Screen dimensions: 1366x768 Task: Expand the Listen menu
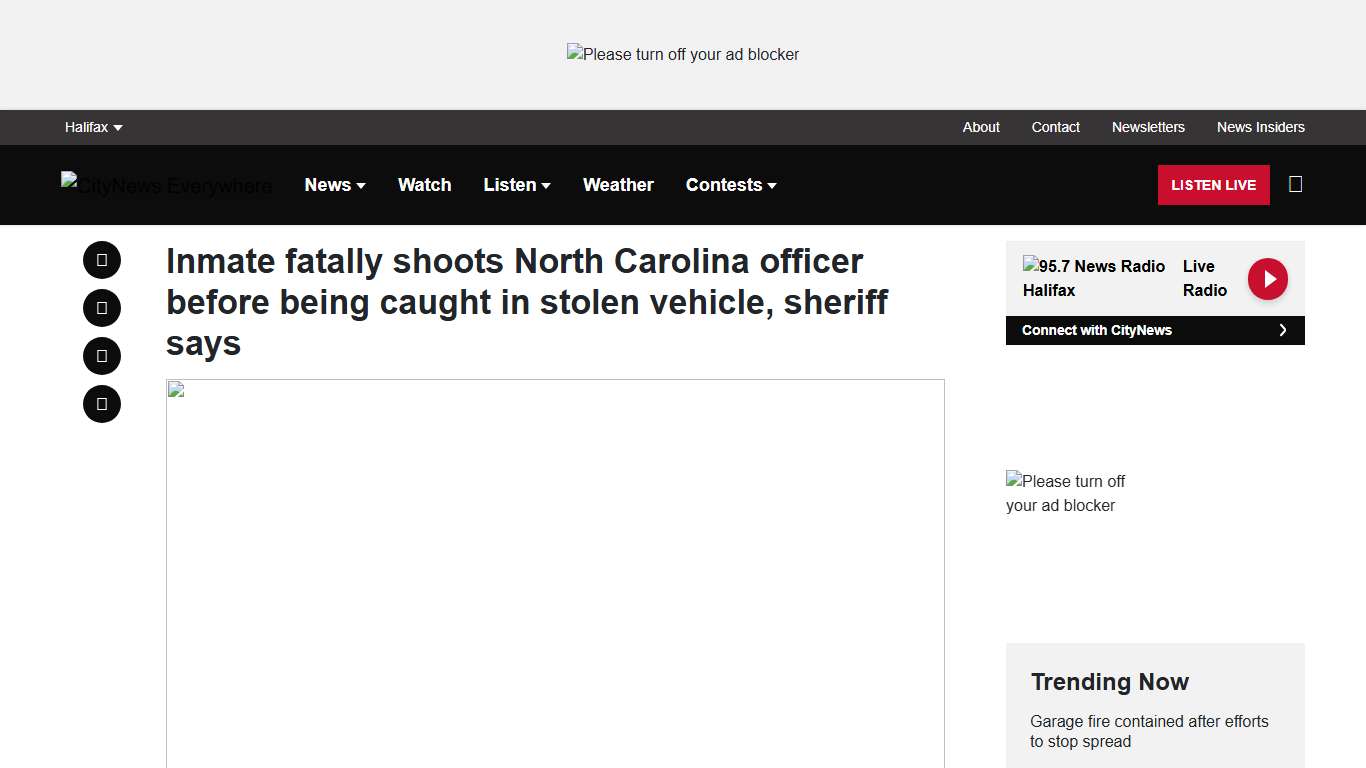[516, 185]
